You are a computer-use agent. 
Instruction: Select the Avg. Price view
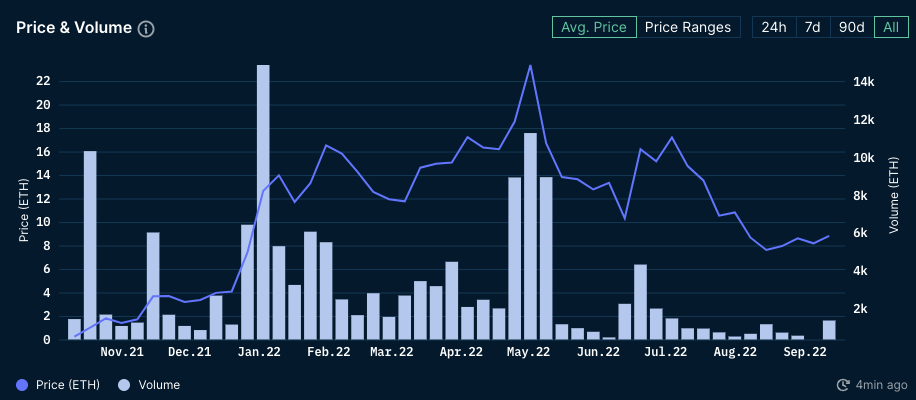(x=594, y=27)
